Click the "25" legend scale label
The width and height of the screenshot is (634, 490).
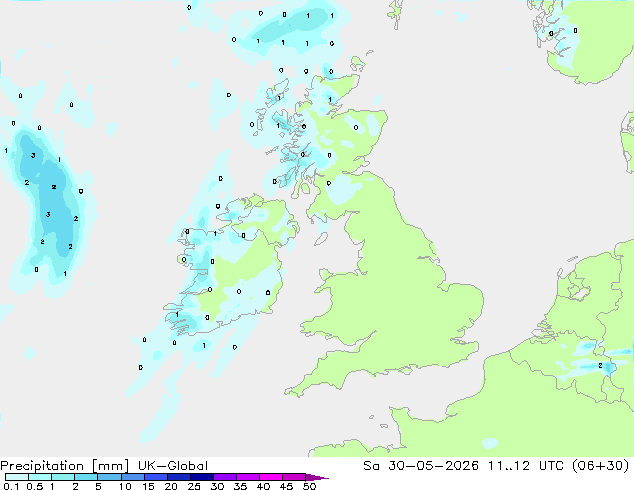coord(194,486)
